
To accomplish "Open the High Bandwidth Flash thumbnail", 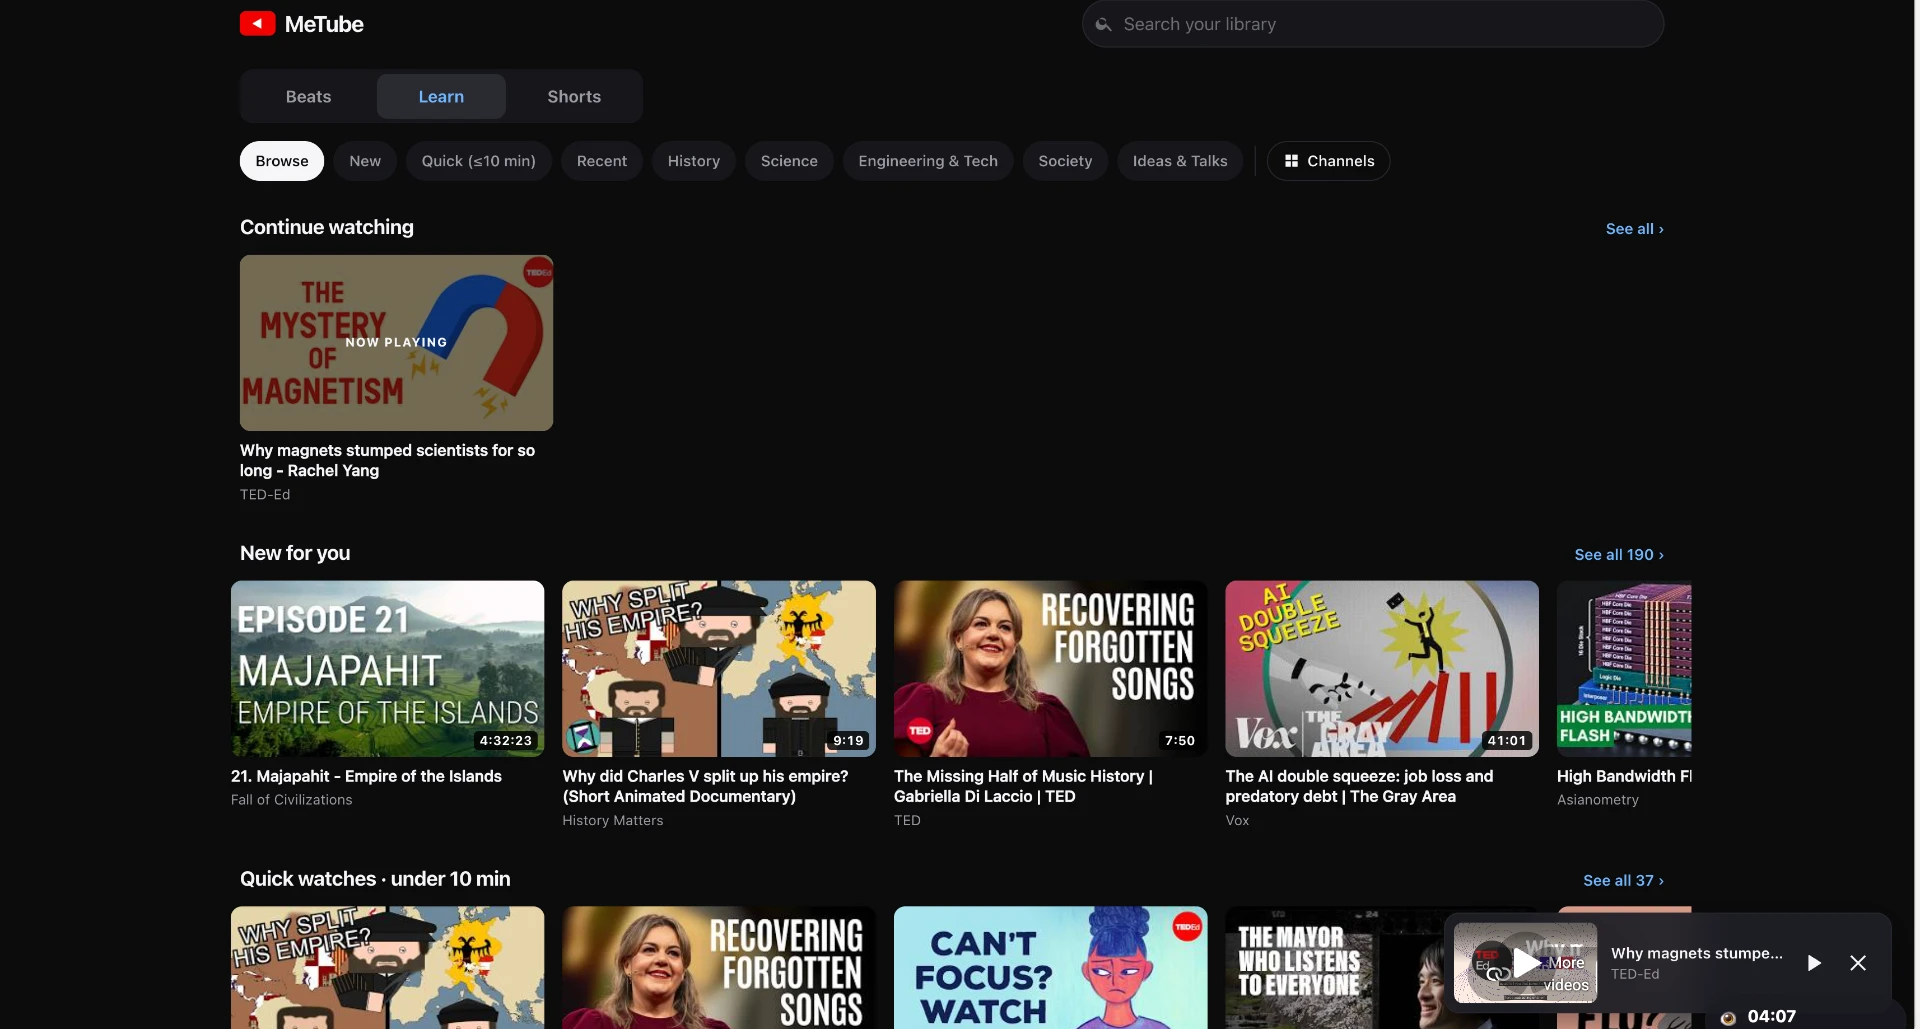I will point(1624,669).
